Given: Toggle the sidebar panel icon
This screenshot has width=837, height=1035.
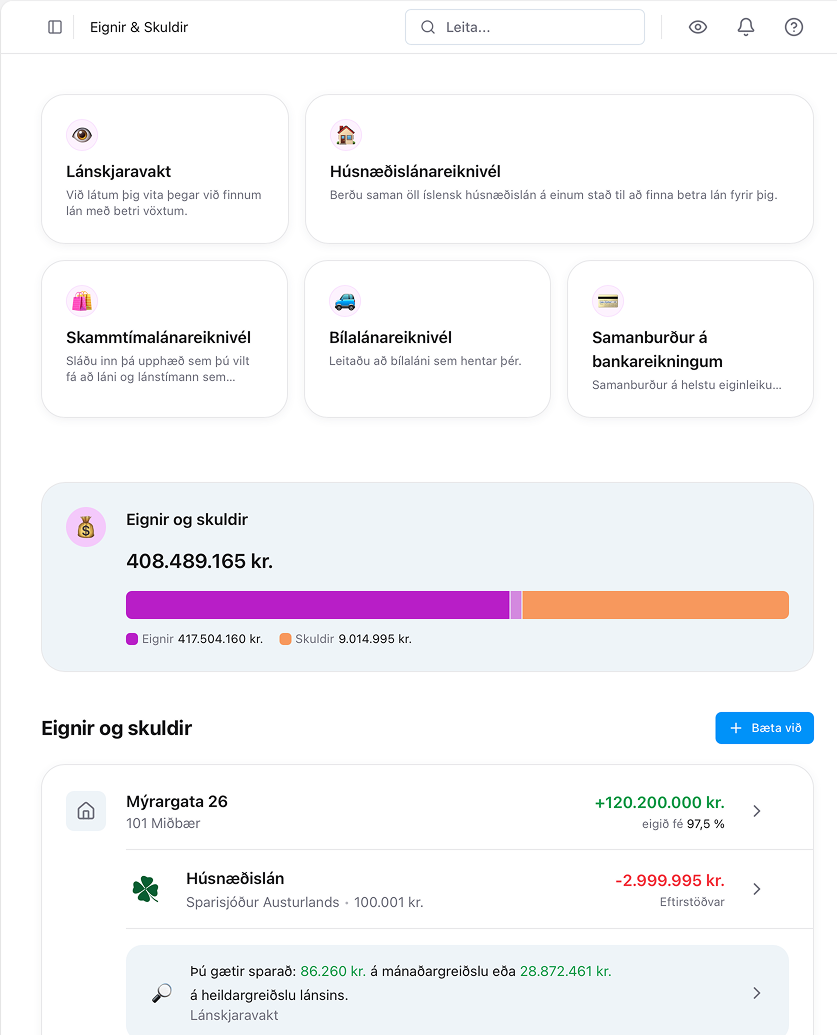Looking at the screenshot, I should (x=55, y=27).
